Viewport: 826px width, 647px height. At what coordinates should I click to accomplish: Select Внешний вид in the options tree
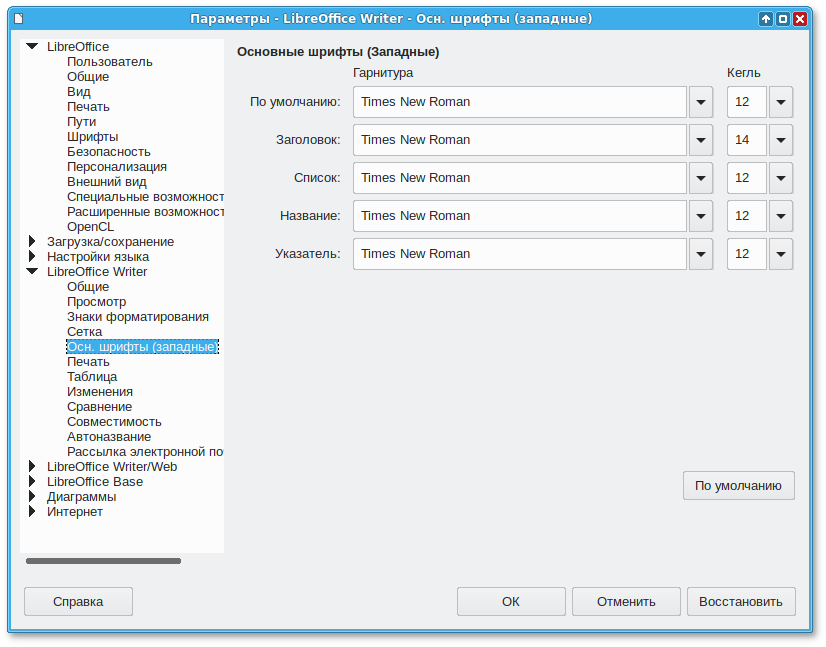pyautogui.click(x=106, y=182)
